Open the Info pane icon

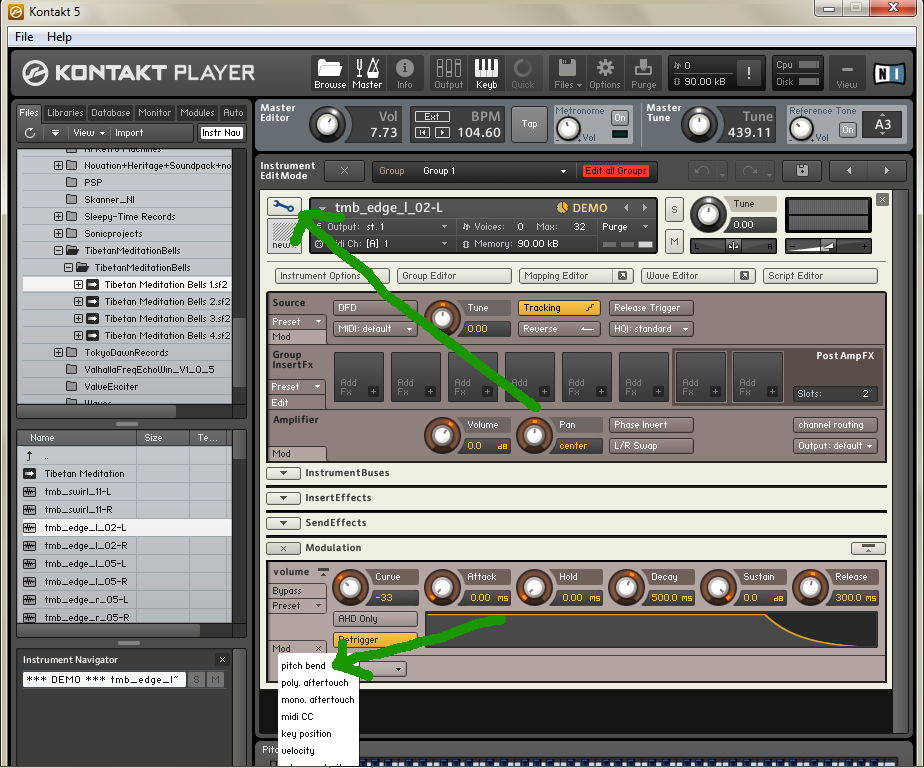[404, 73]
